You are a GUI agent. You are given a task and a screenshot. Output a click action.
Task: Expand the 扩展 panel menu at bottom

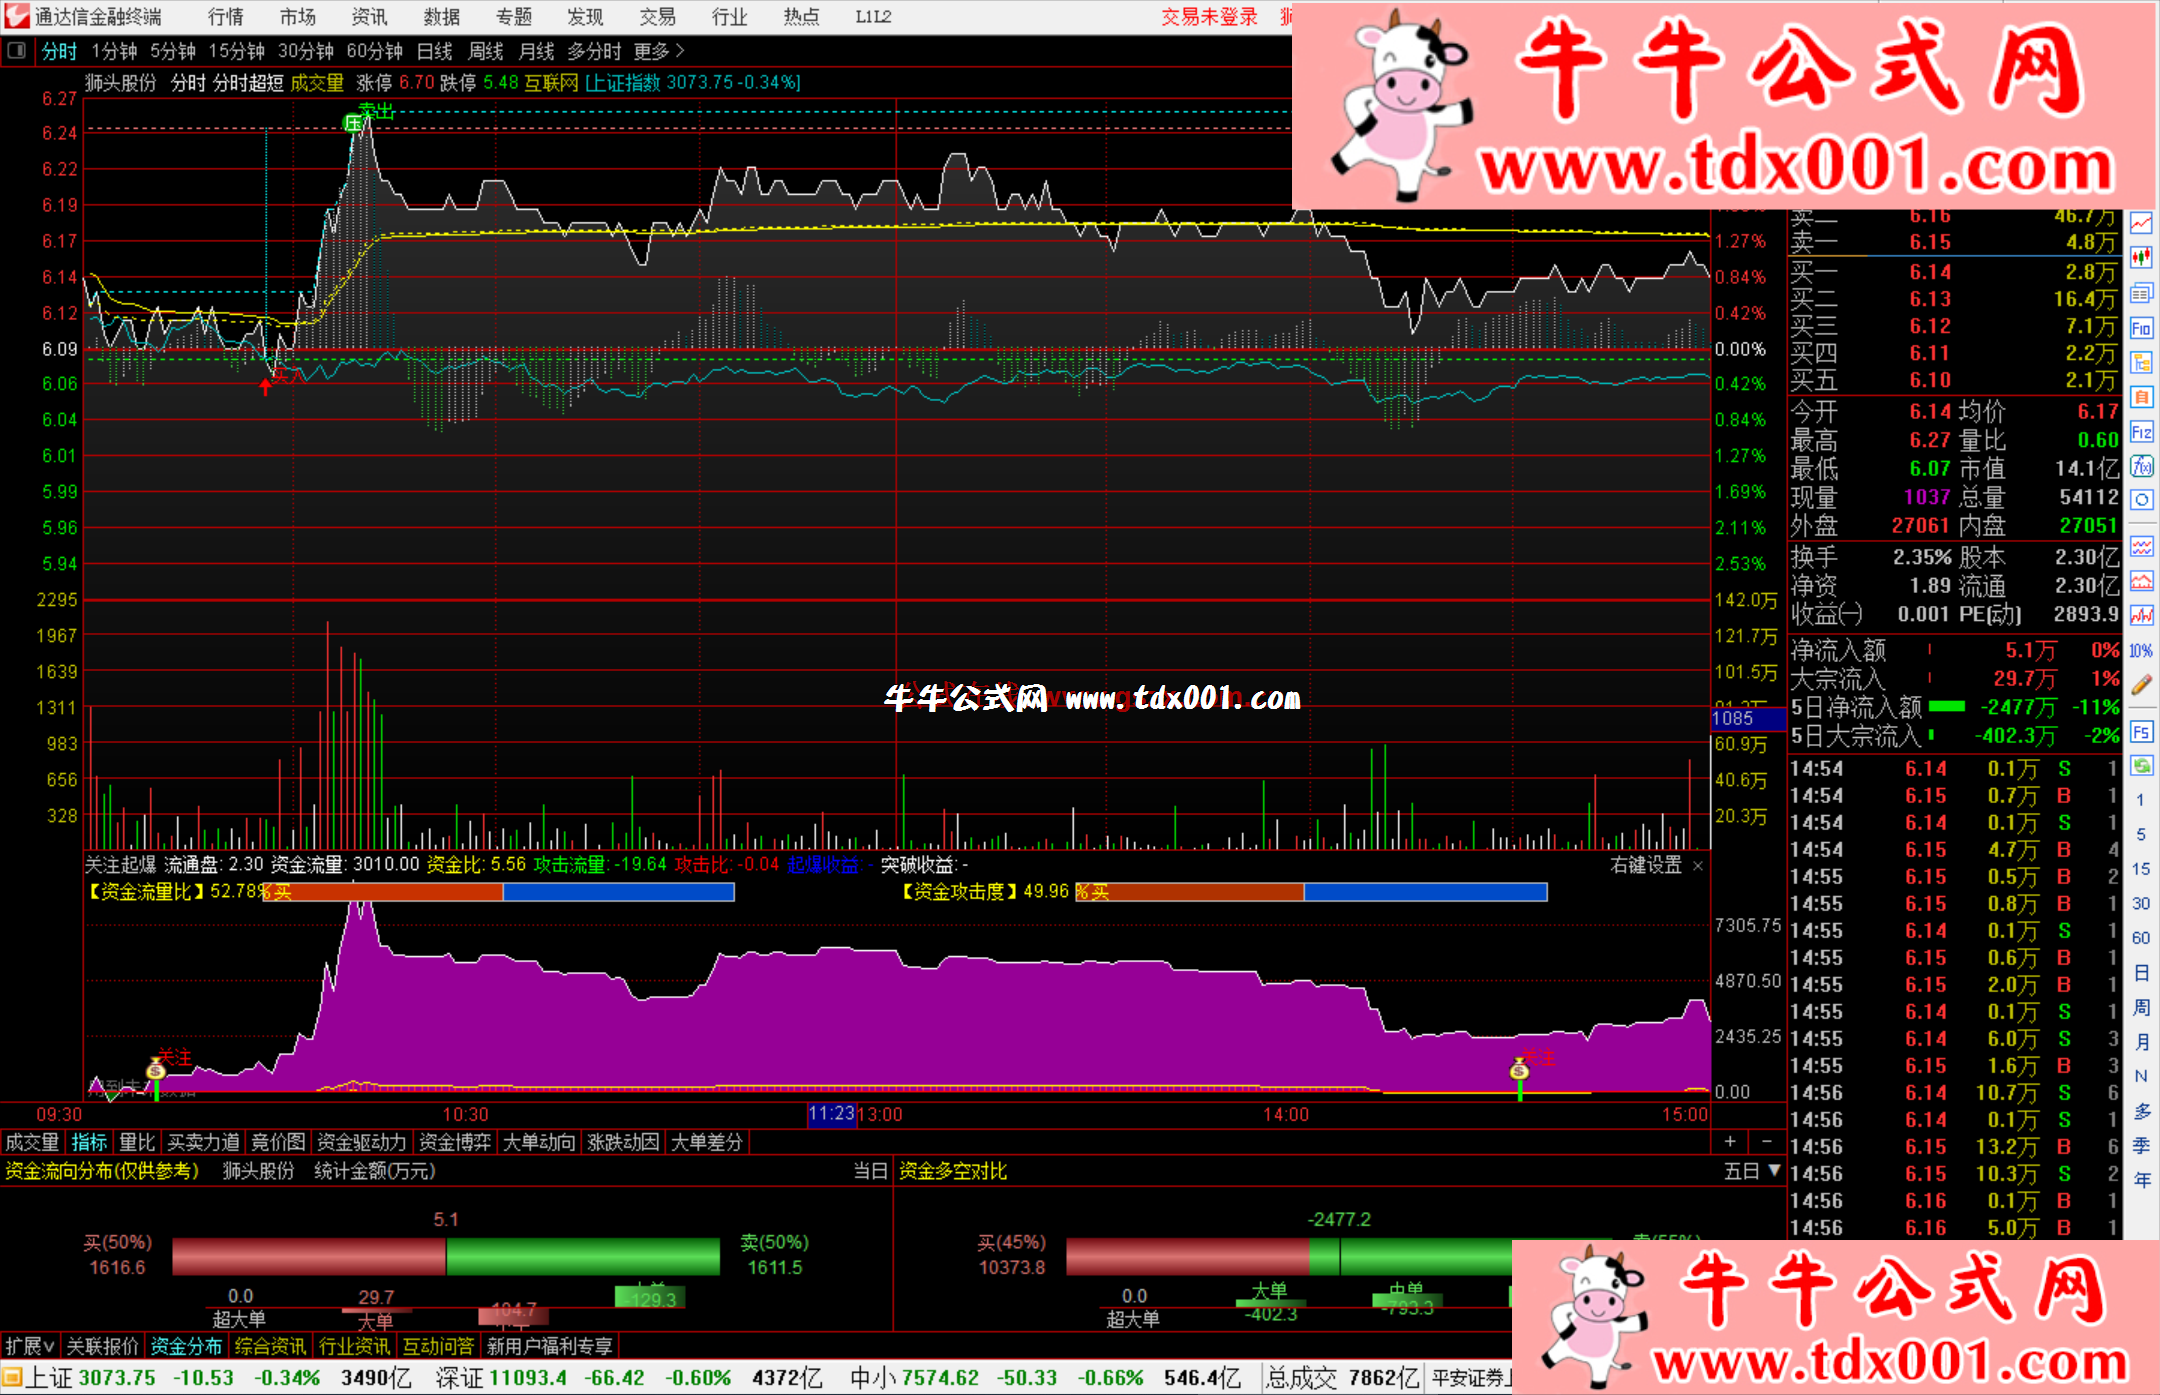click(29, 1346)
